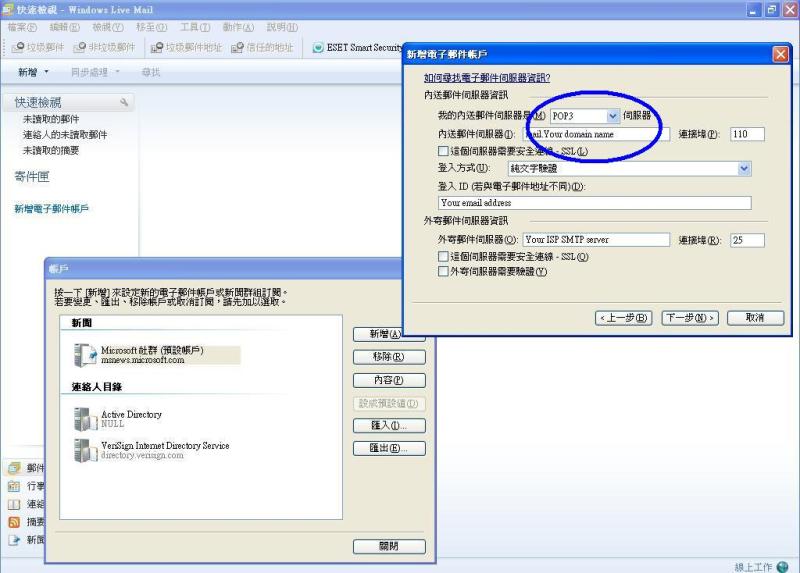Open the wrench icon beside 快速檢視
Image resolution: width=800 pixels, height=573 pixels.
pos(124,102)
